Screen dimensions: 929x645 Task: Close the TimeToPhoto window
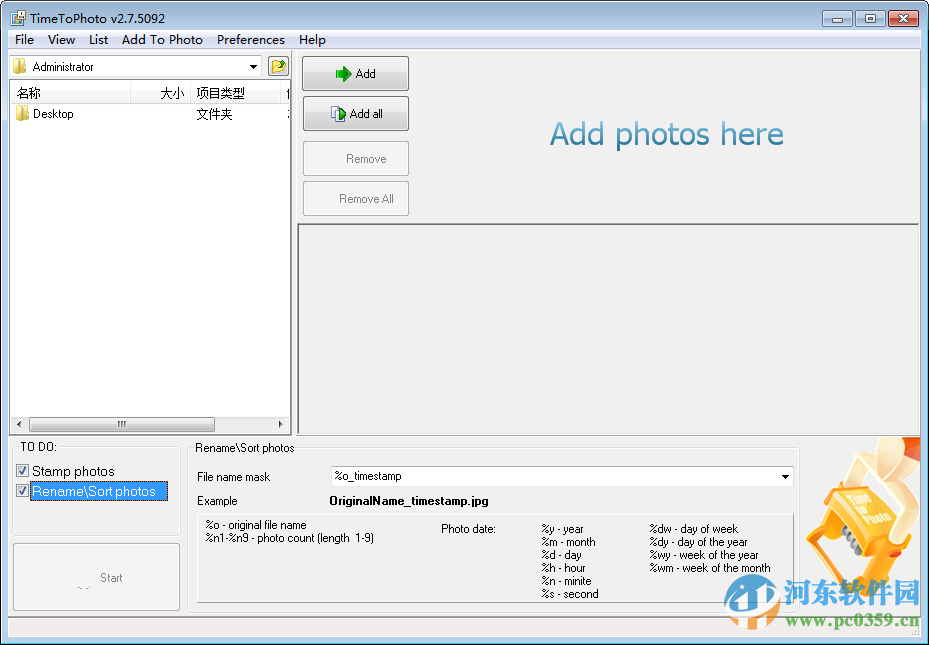(904, 19)
